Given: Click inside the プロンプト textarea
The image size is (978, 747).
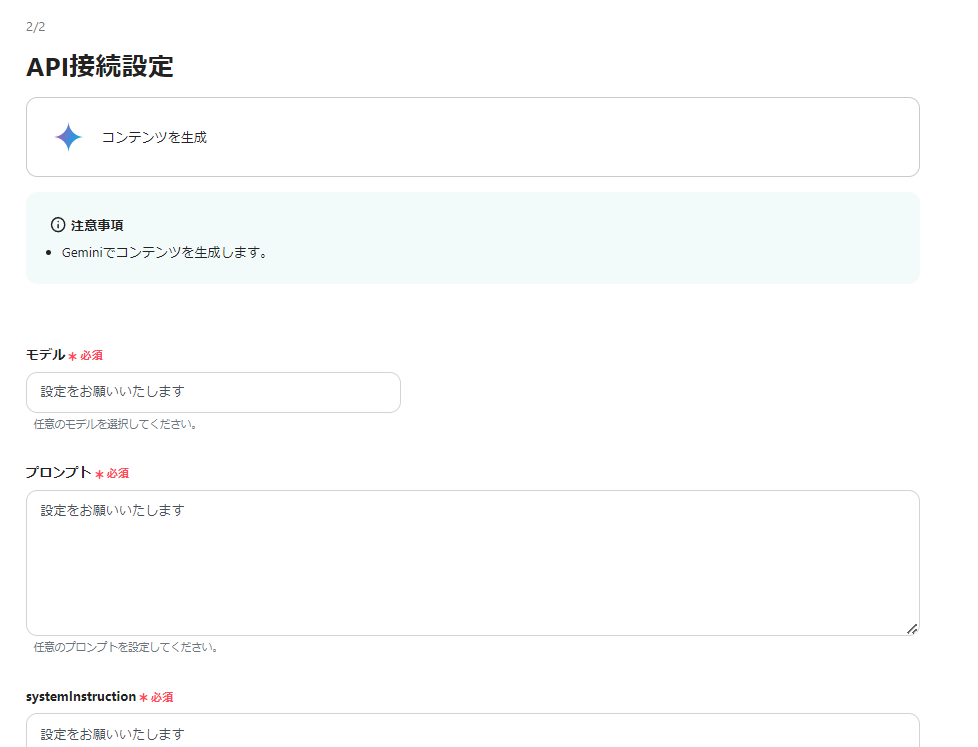Looking at the screenshot, I should (471, 560).
